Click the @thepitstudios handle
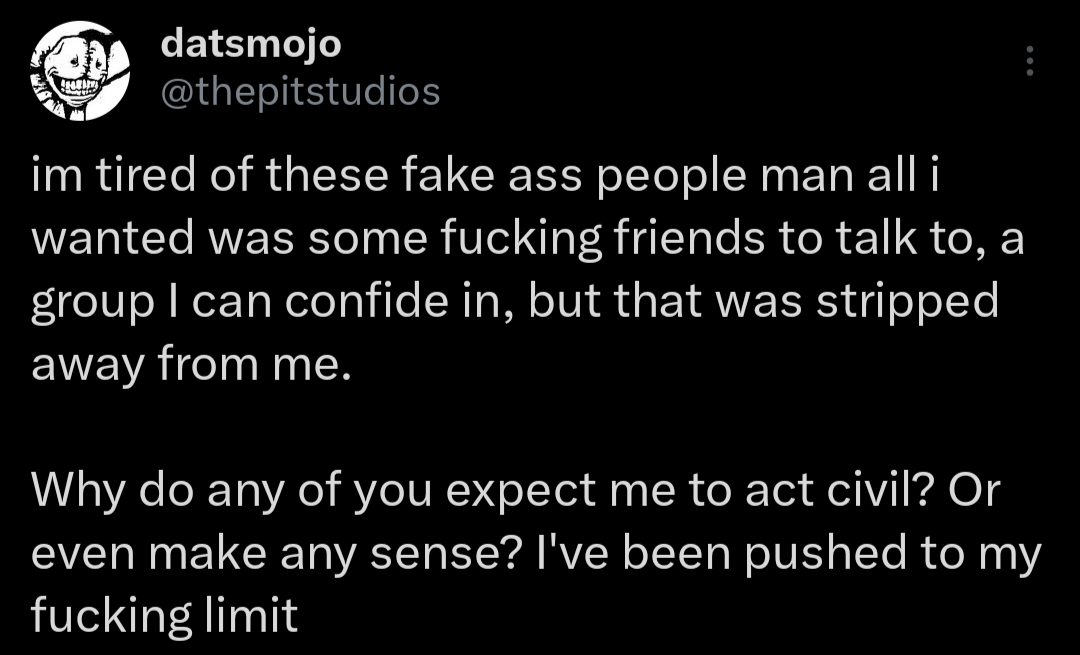Image resolution: width=1080 pixels, height=655 pixels. [300, 91]
